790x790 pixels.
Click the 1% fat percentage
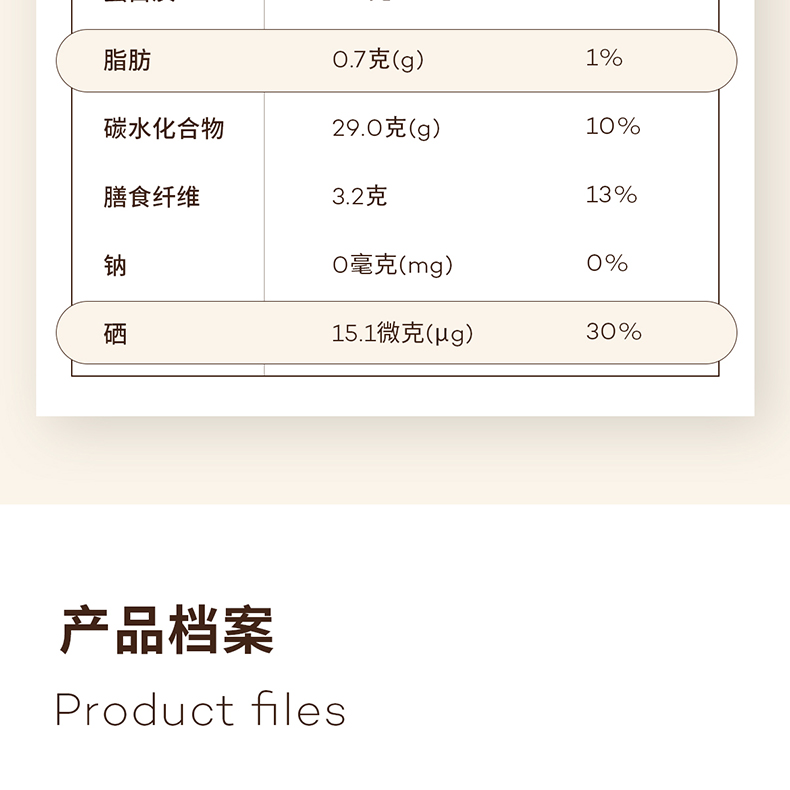point(604,59)
